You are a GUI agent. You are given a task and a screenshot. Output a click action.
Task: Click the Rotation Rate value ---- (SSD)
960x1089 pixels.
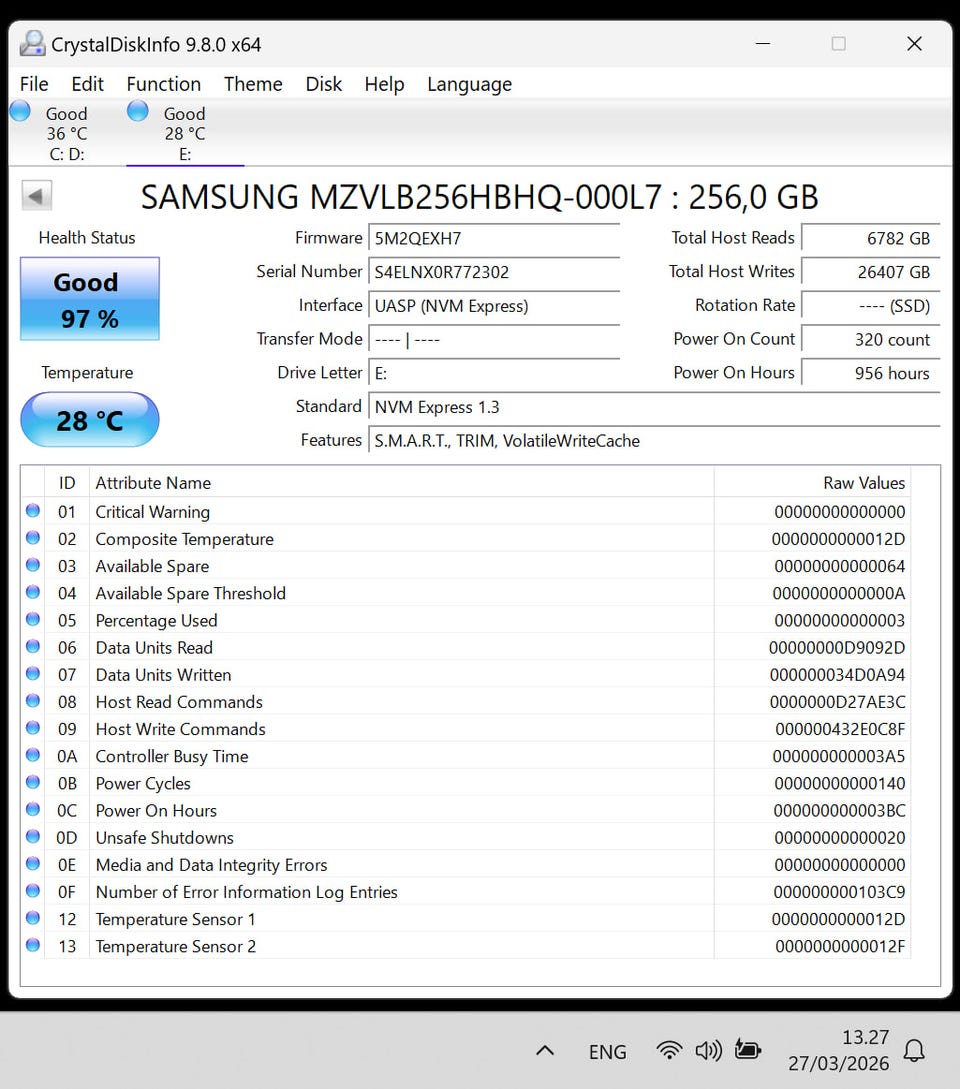point(870,306)
